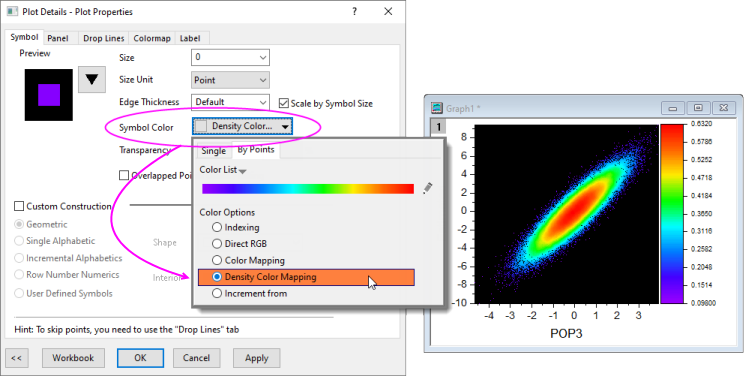Viewport: 752px width, 376px height.
Task: Click the density scatter plot in Graph1
Action: [x=566, y=214]
